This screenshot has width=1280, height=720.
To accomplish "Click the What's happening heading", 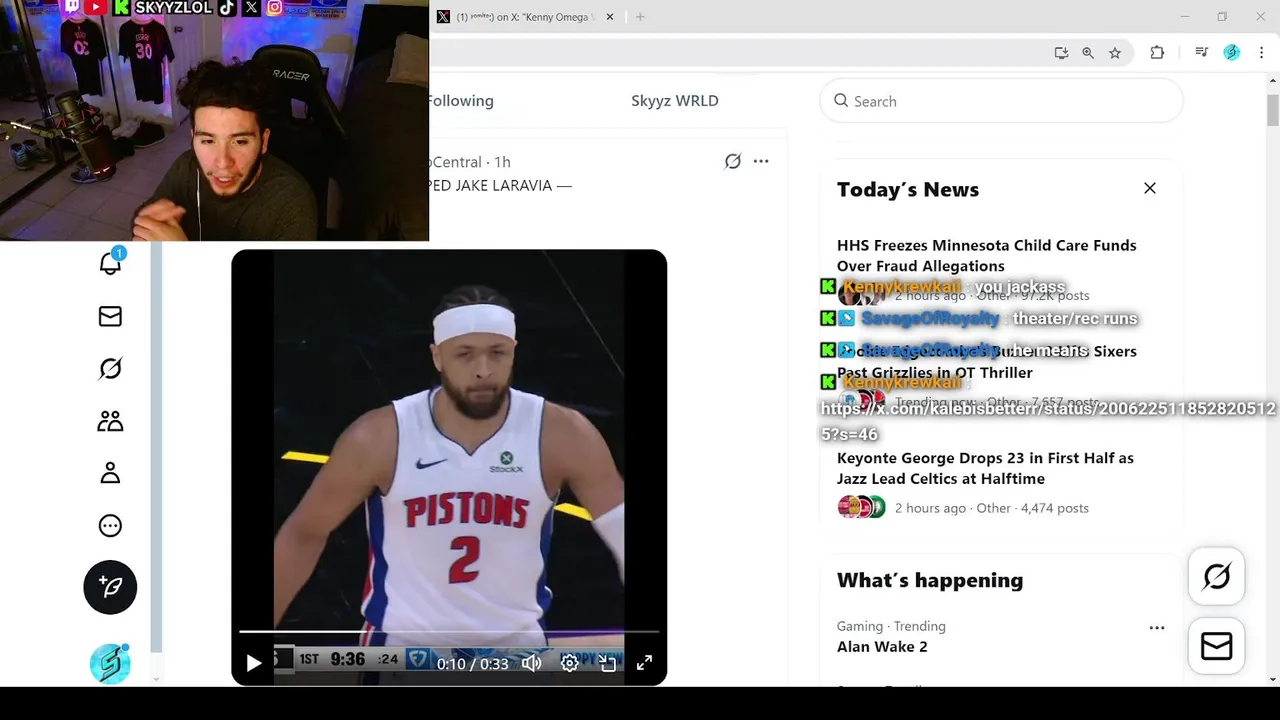I will [x=930, y=580].
